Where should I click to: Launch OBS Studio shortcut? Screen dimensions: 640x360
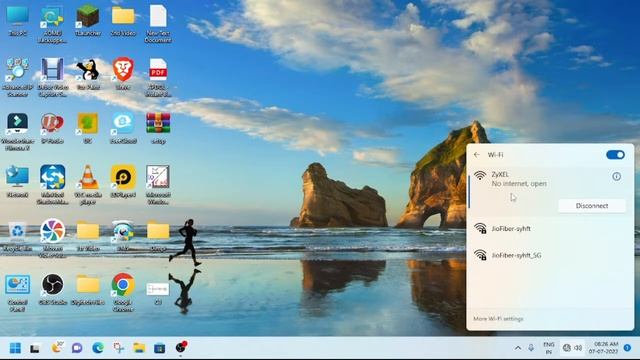tap(53, 289)
